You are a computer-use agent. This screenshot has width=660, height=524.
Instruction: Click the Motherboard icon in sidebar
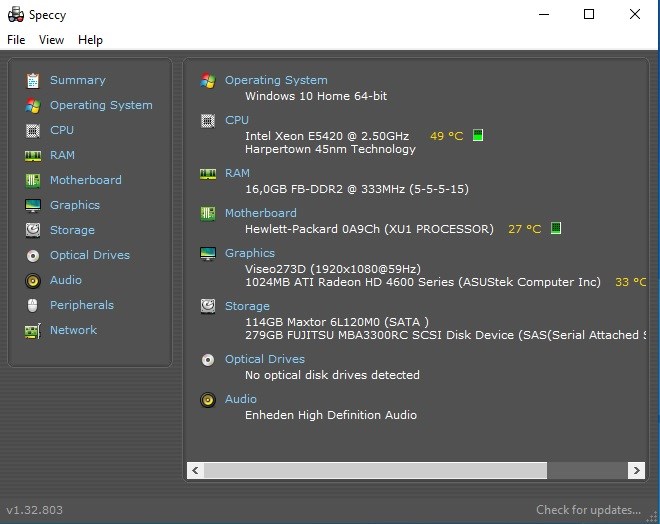coord(33,181)
